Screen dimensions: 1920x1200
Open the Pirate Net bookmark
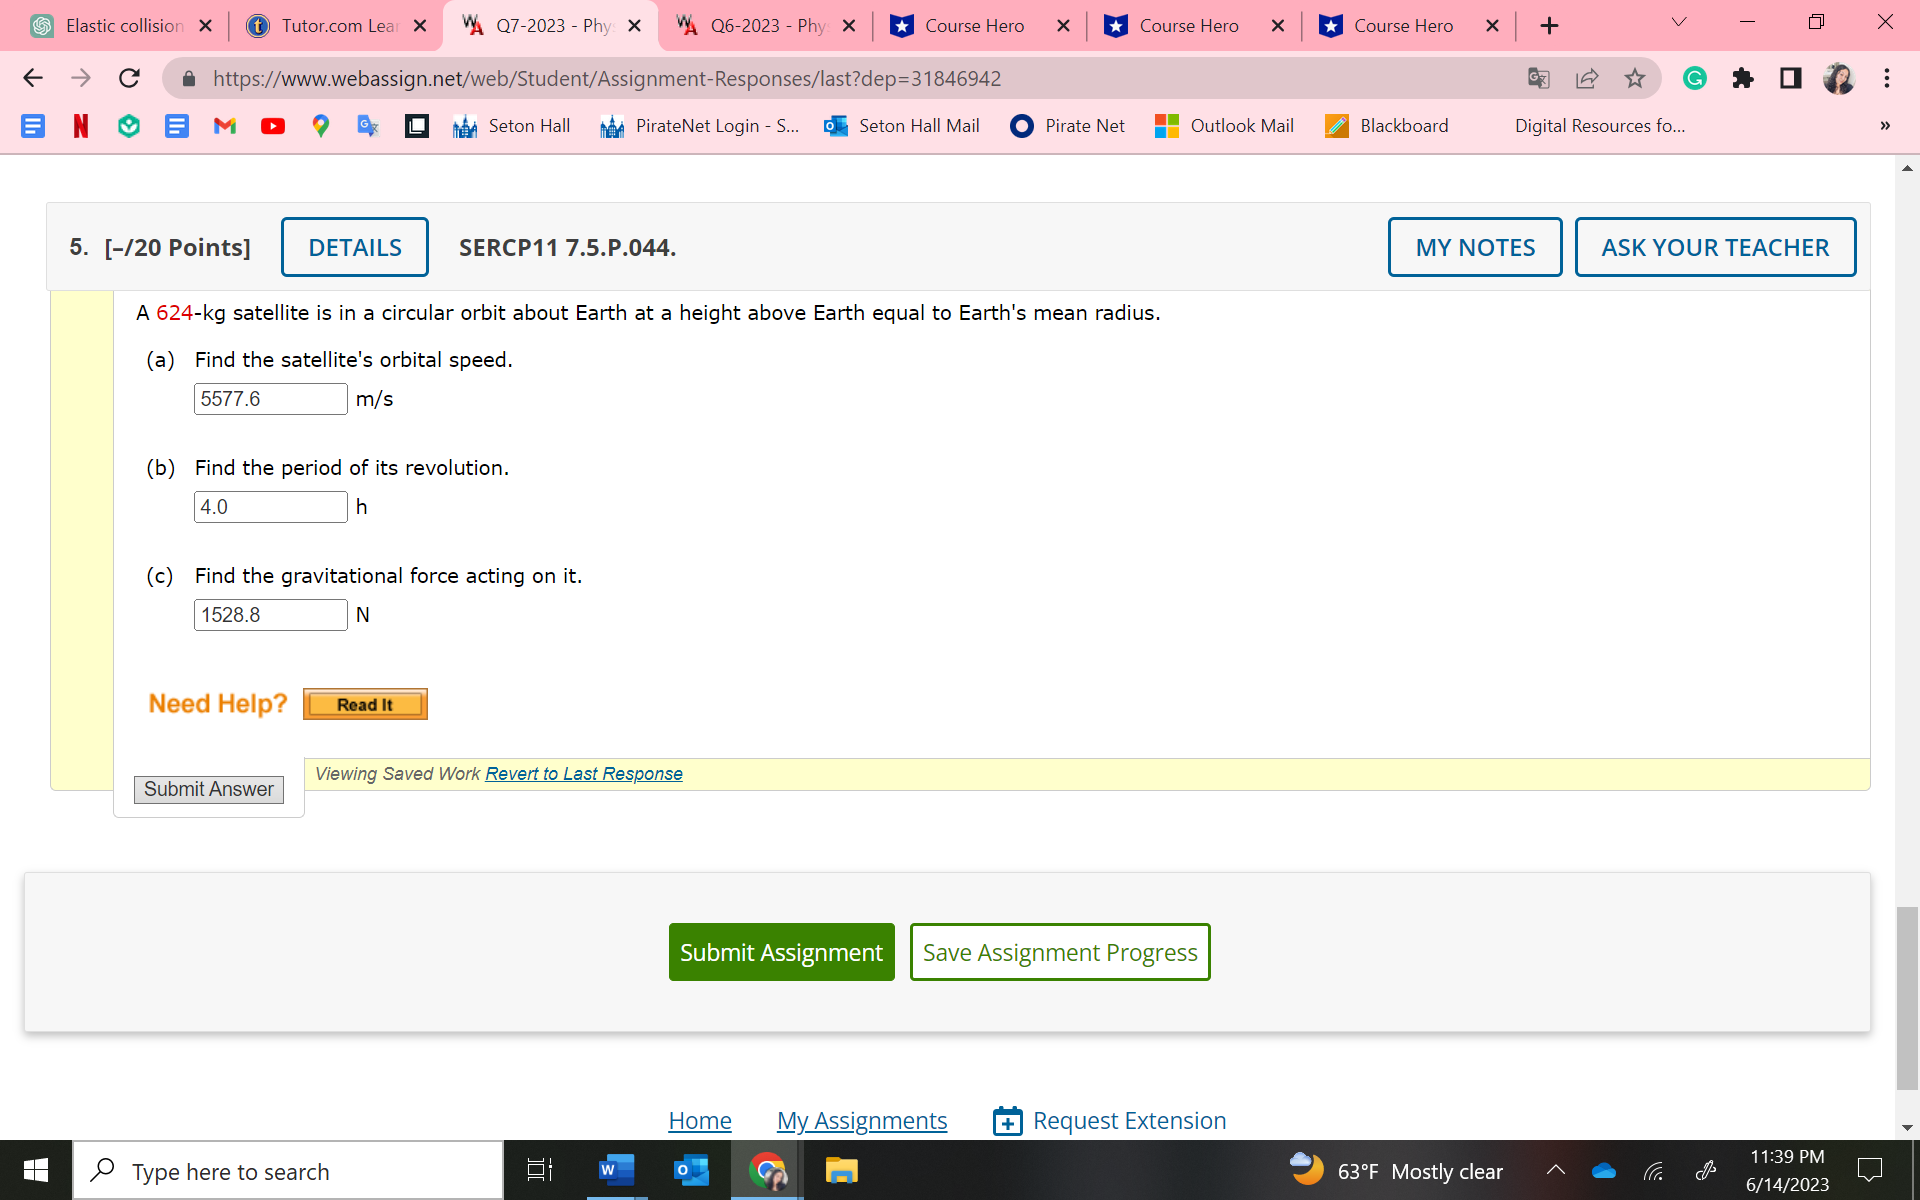(x=1067, y=125)
